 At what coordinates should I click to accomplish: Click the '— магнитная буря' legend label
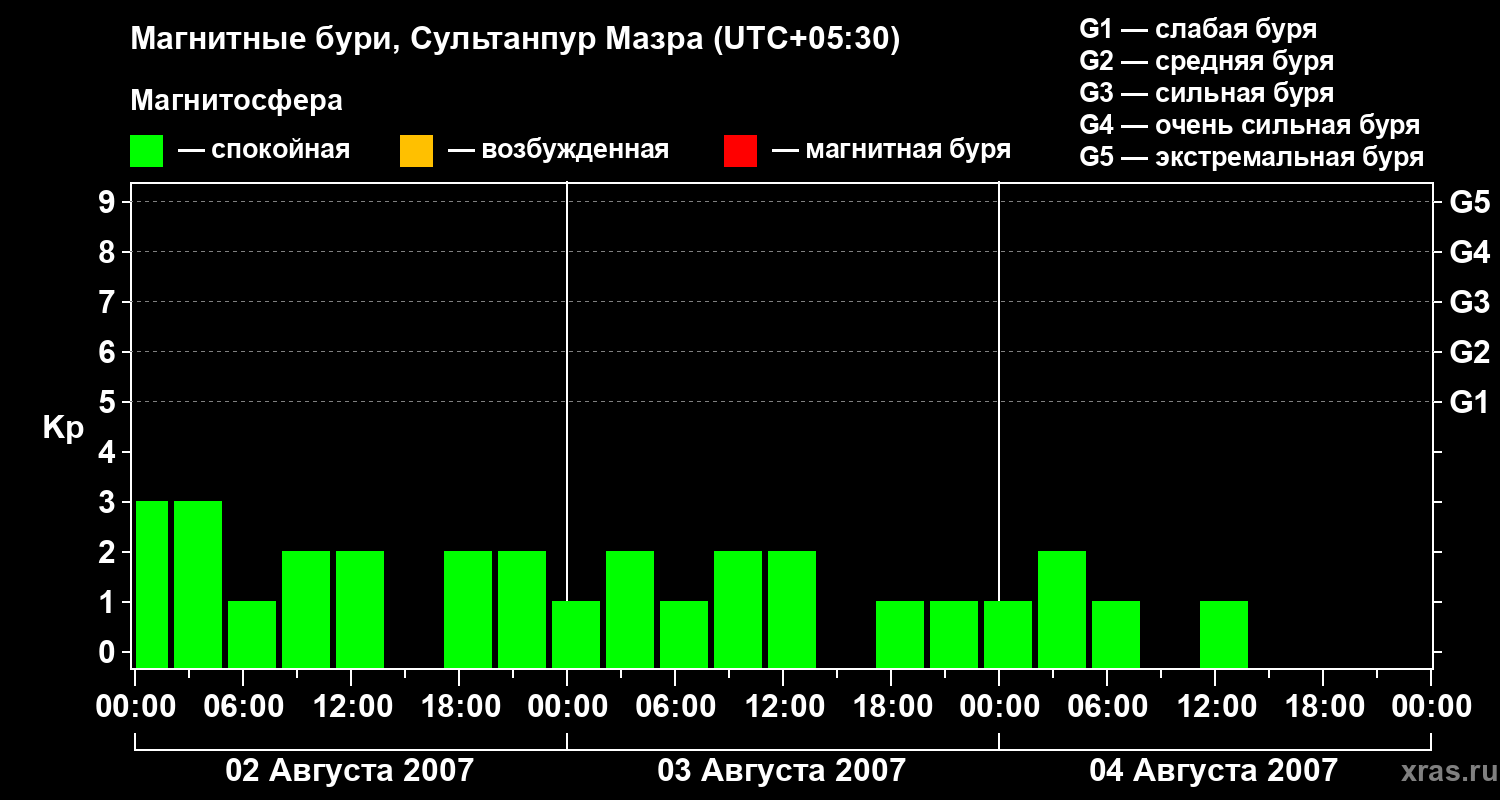click(891, 151)
